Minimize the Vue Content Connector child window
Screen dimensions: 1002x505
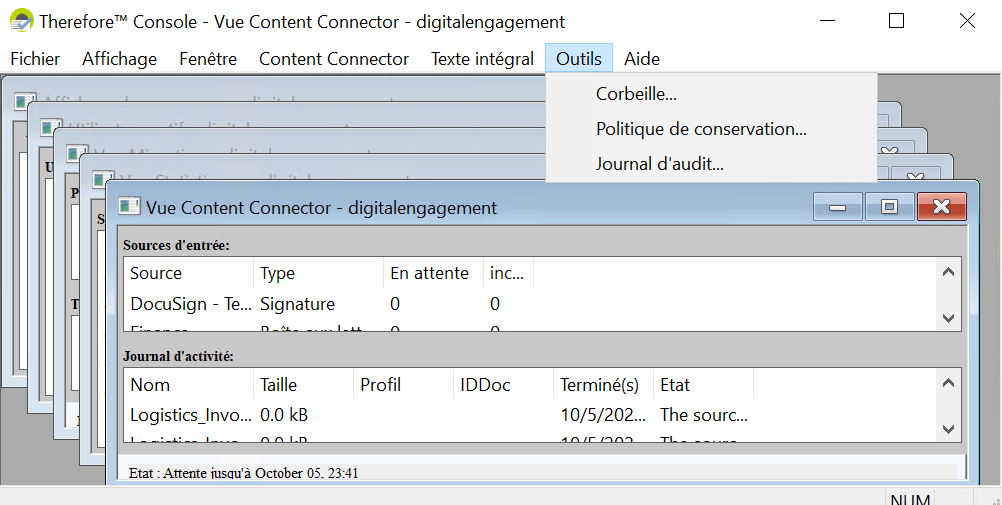coord(838,207)
